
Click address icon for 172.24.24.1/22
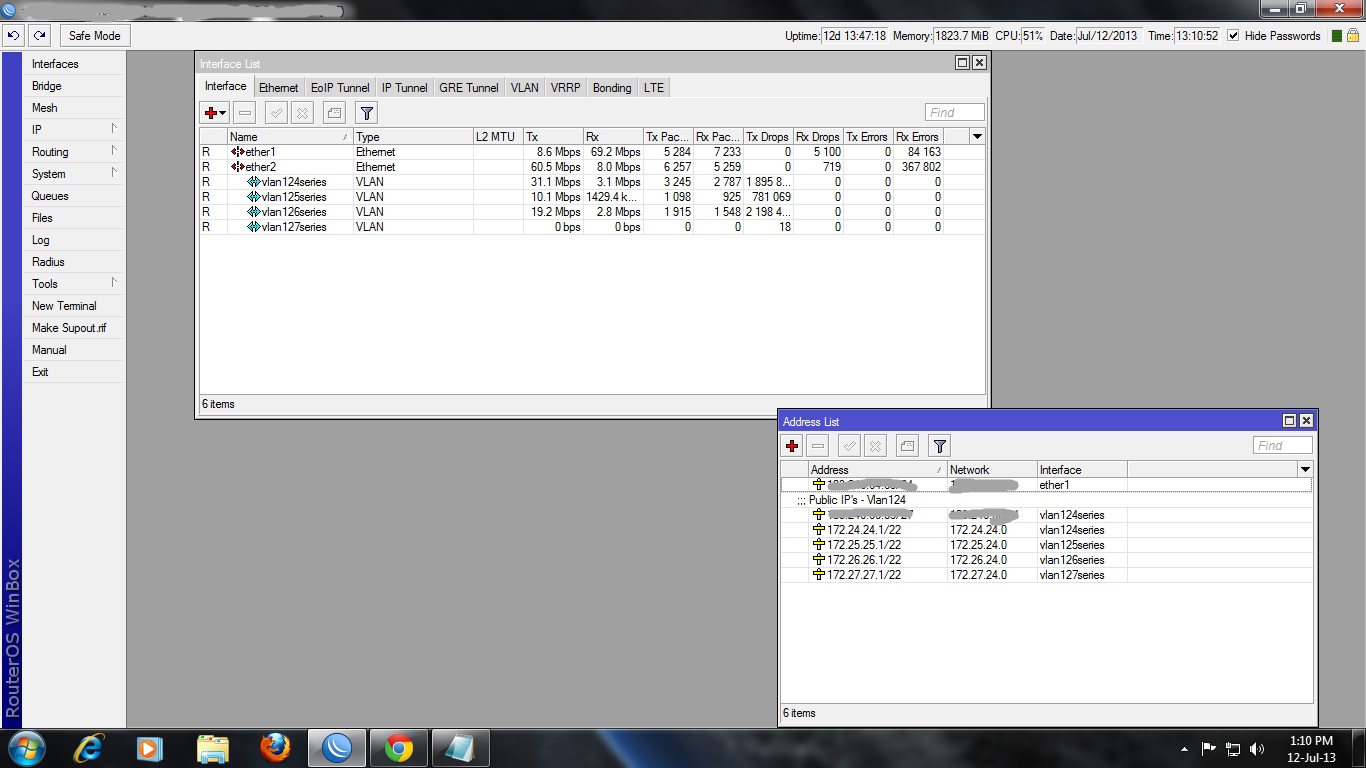point(819,530)
